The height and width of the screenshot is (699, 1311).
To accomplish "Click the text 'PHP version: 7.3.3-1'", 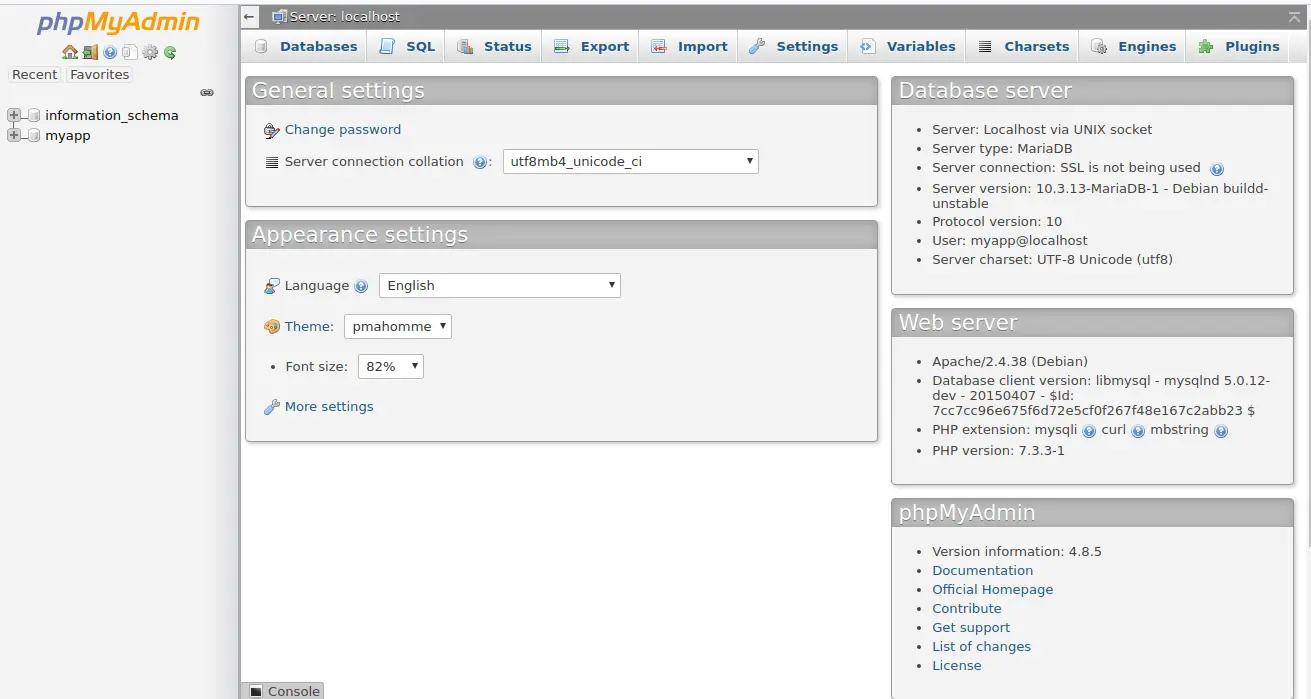I will 998,451.
